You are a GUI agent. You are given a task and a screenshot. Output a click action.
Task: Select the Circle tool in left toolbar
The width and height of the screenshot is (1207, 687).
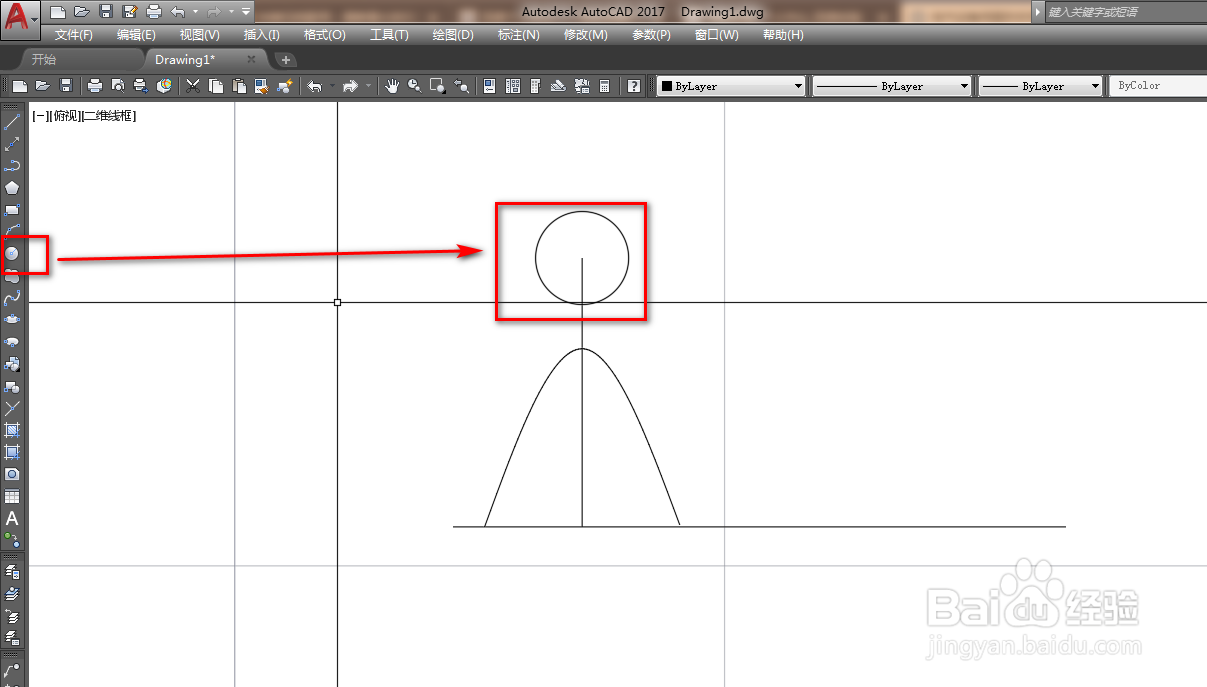pos(12,254)
